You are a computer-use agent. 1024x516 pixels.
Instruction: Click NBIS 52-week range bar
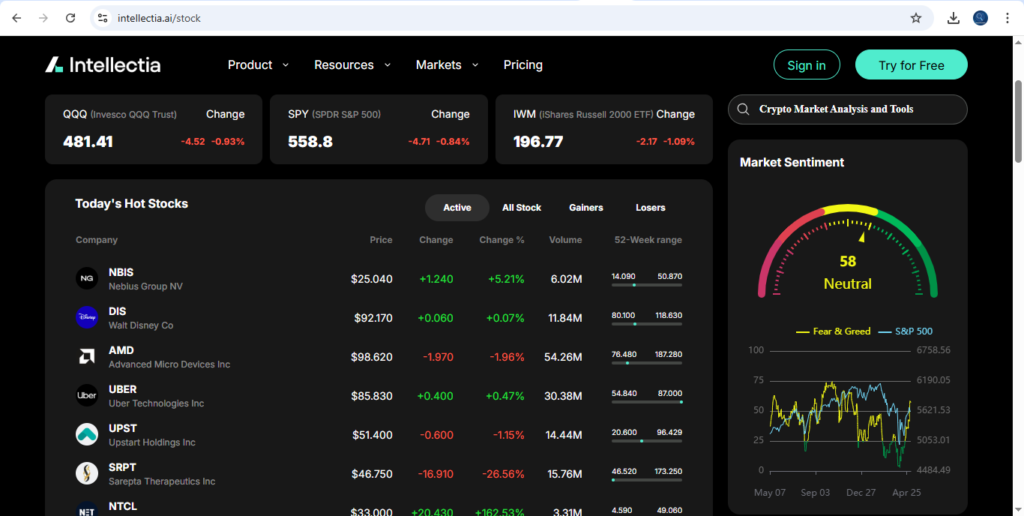[x=647, y=285]
